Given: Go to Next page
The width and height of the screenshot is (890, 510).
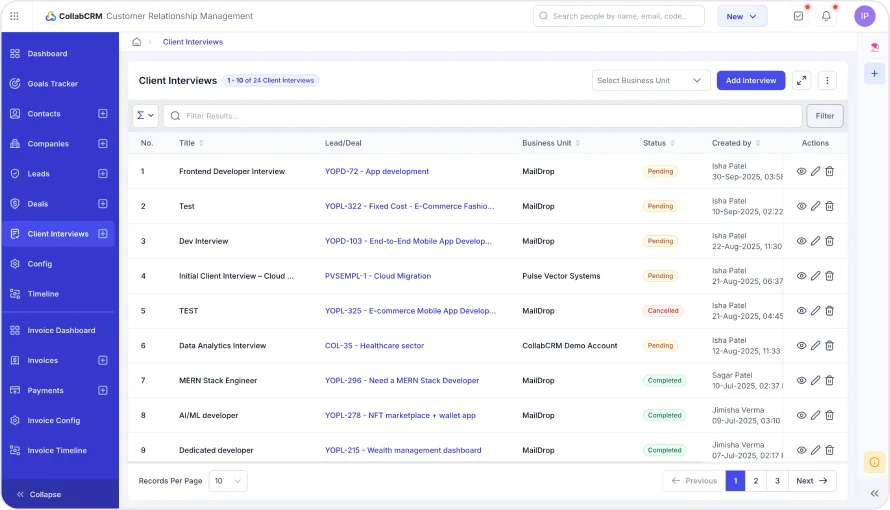Looking at the screenshot, I should (812, 481).
